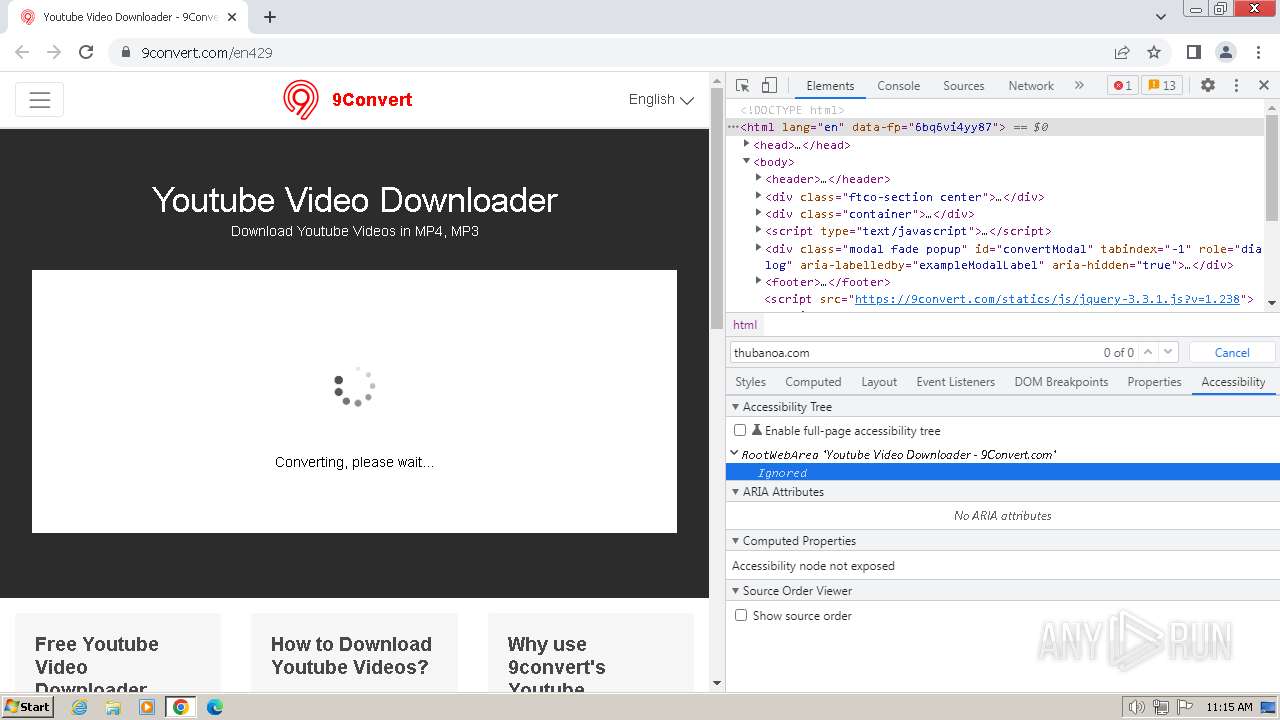Click the browser back arrow
Image resolution: width=1280 pixels, height=720 pixels.
22,52
